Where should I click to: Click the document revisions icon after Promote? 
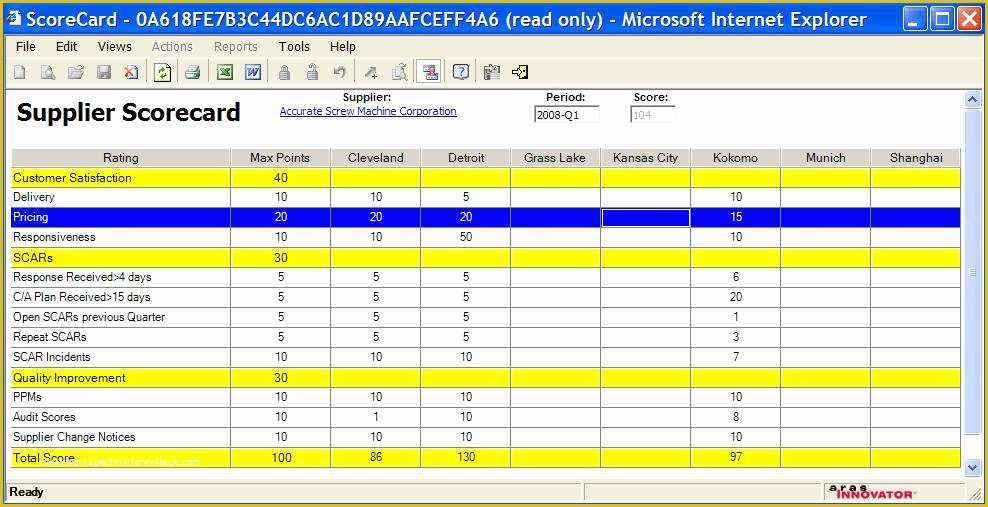point(399,72)
